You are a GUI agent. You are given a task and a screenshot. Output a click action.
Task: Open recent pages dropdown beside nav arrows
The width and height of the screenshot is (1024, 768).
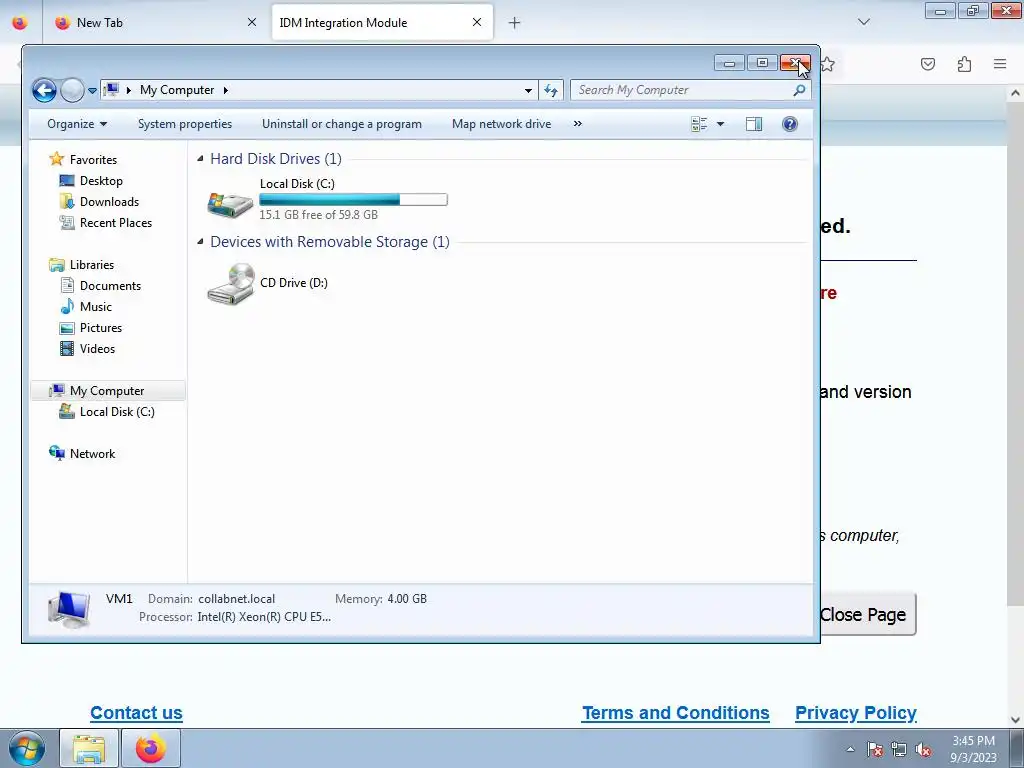(92, 91)
